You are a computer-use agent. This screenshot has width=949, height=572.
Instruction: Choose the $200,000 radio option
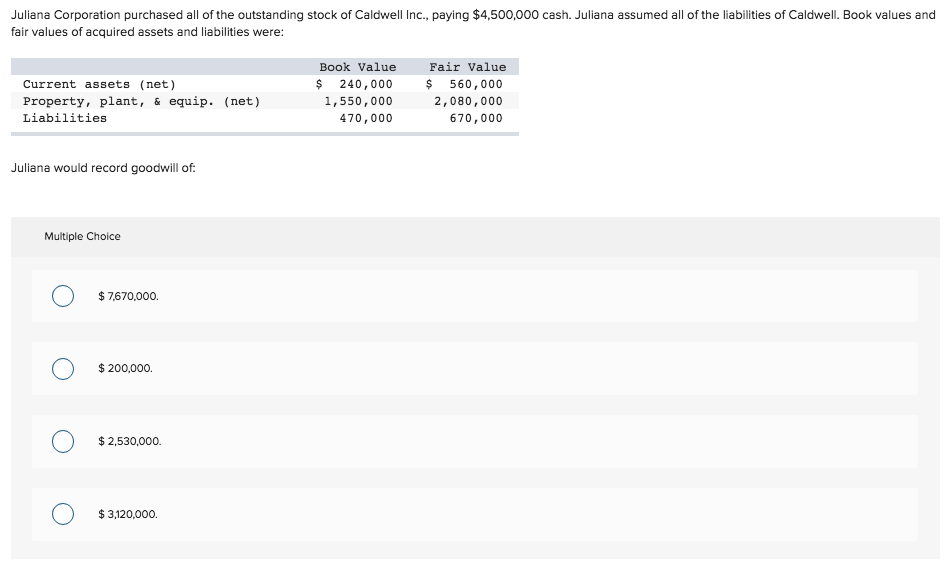(63, 369)
